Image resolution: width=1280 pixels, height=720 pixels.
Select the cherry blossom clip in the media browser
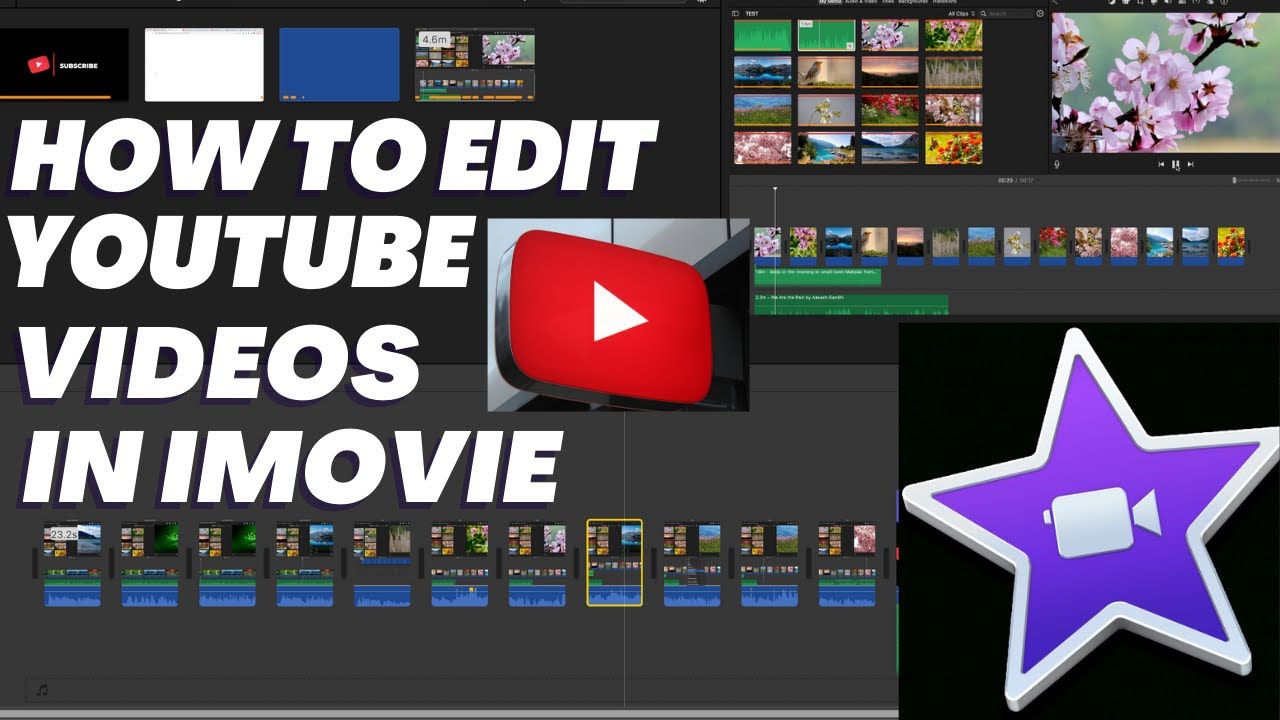click(x=890, y=35)
